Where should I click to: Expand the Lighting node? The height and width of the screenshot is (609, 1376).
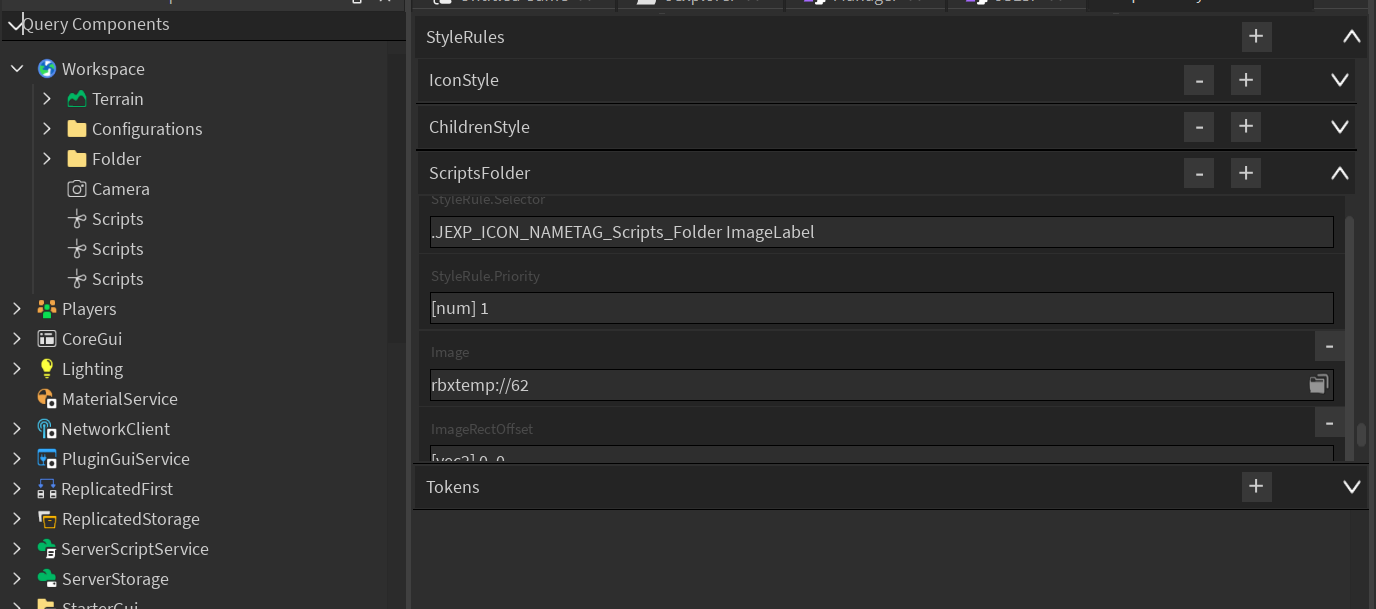tap(17, 369)
